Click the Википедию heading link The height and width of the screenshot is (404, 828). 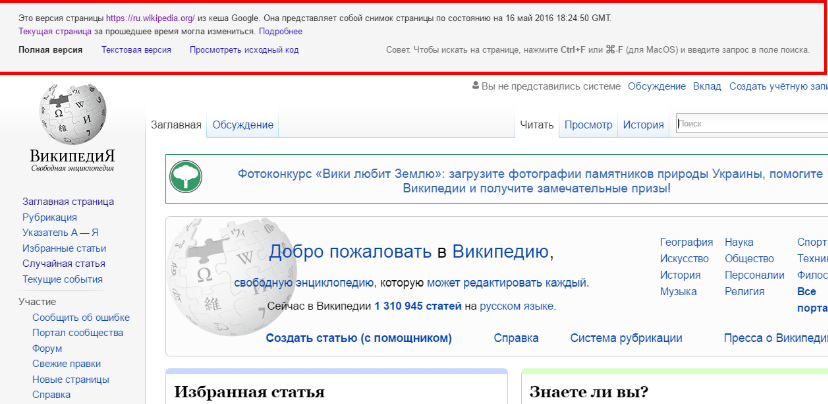[501, 252]
